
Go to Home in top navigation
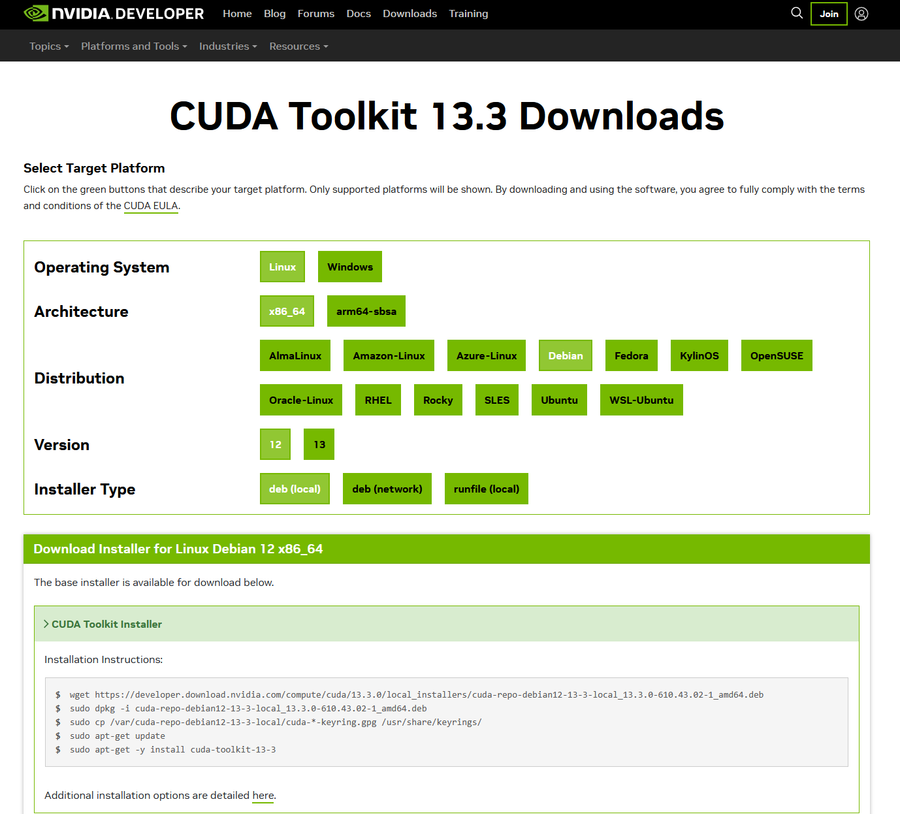237,13
